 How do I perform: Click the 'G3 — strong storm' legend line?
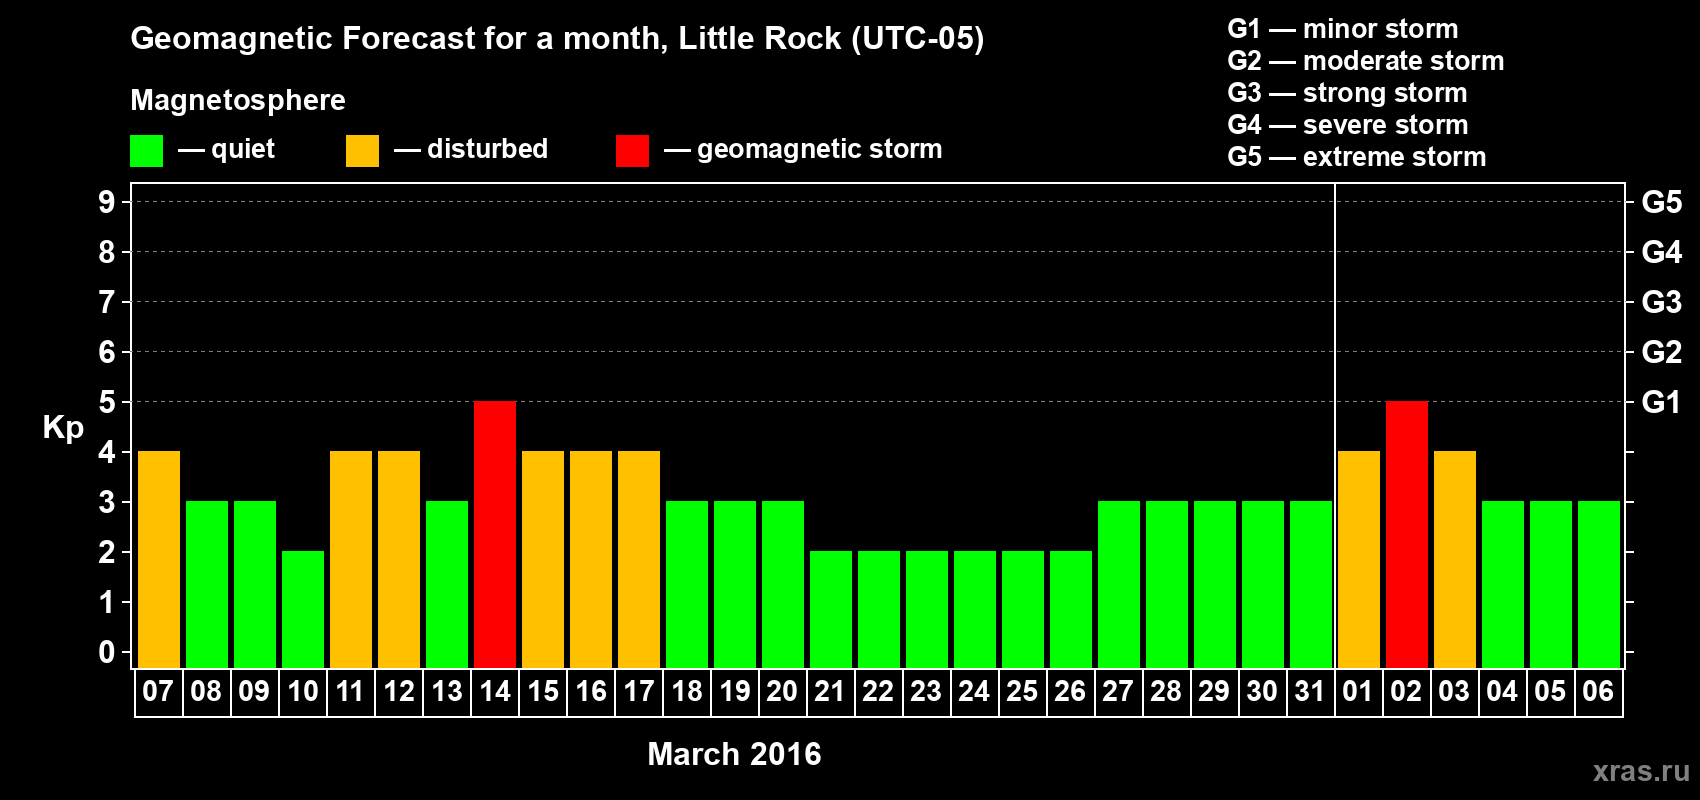[x=1348, y=93]
